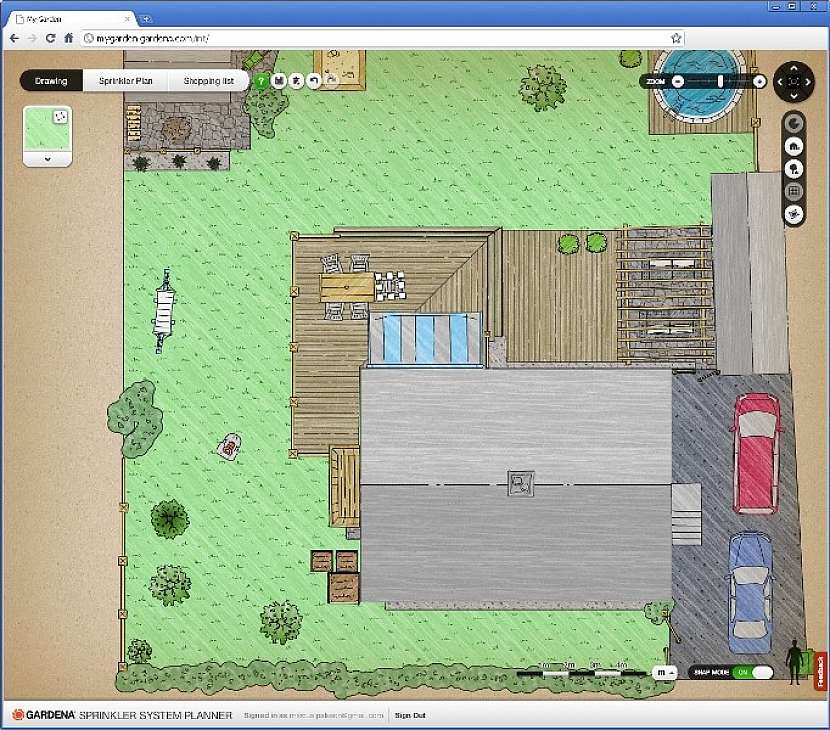Image resolution: width=830 pixels, height=730 pixels.
Task: Bookmark the page with the star icon
Action: pyautogui.click(x=676, y=38)
